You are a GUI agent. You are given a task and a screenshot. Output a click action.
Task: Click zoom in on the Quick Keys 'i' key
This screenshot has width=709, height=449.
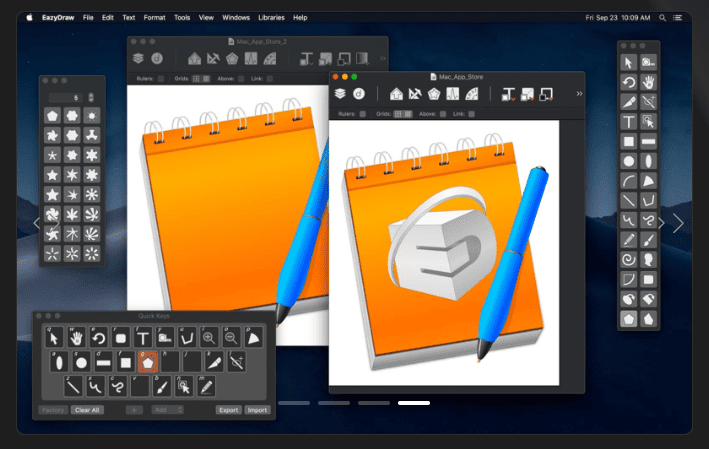(209, 337)
